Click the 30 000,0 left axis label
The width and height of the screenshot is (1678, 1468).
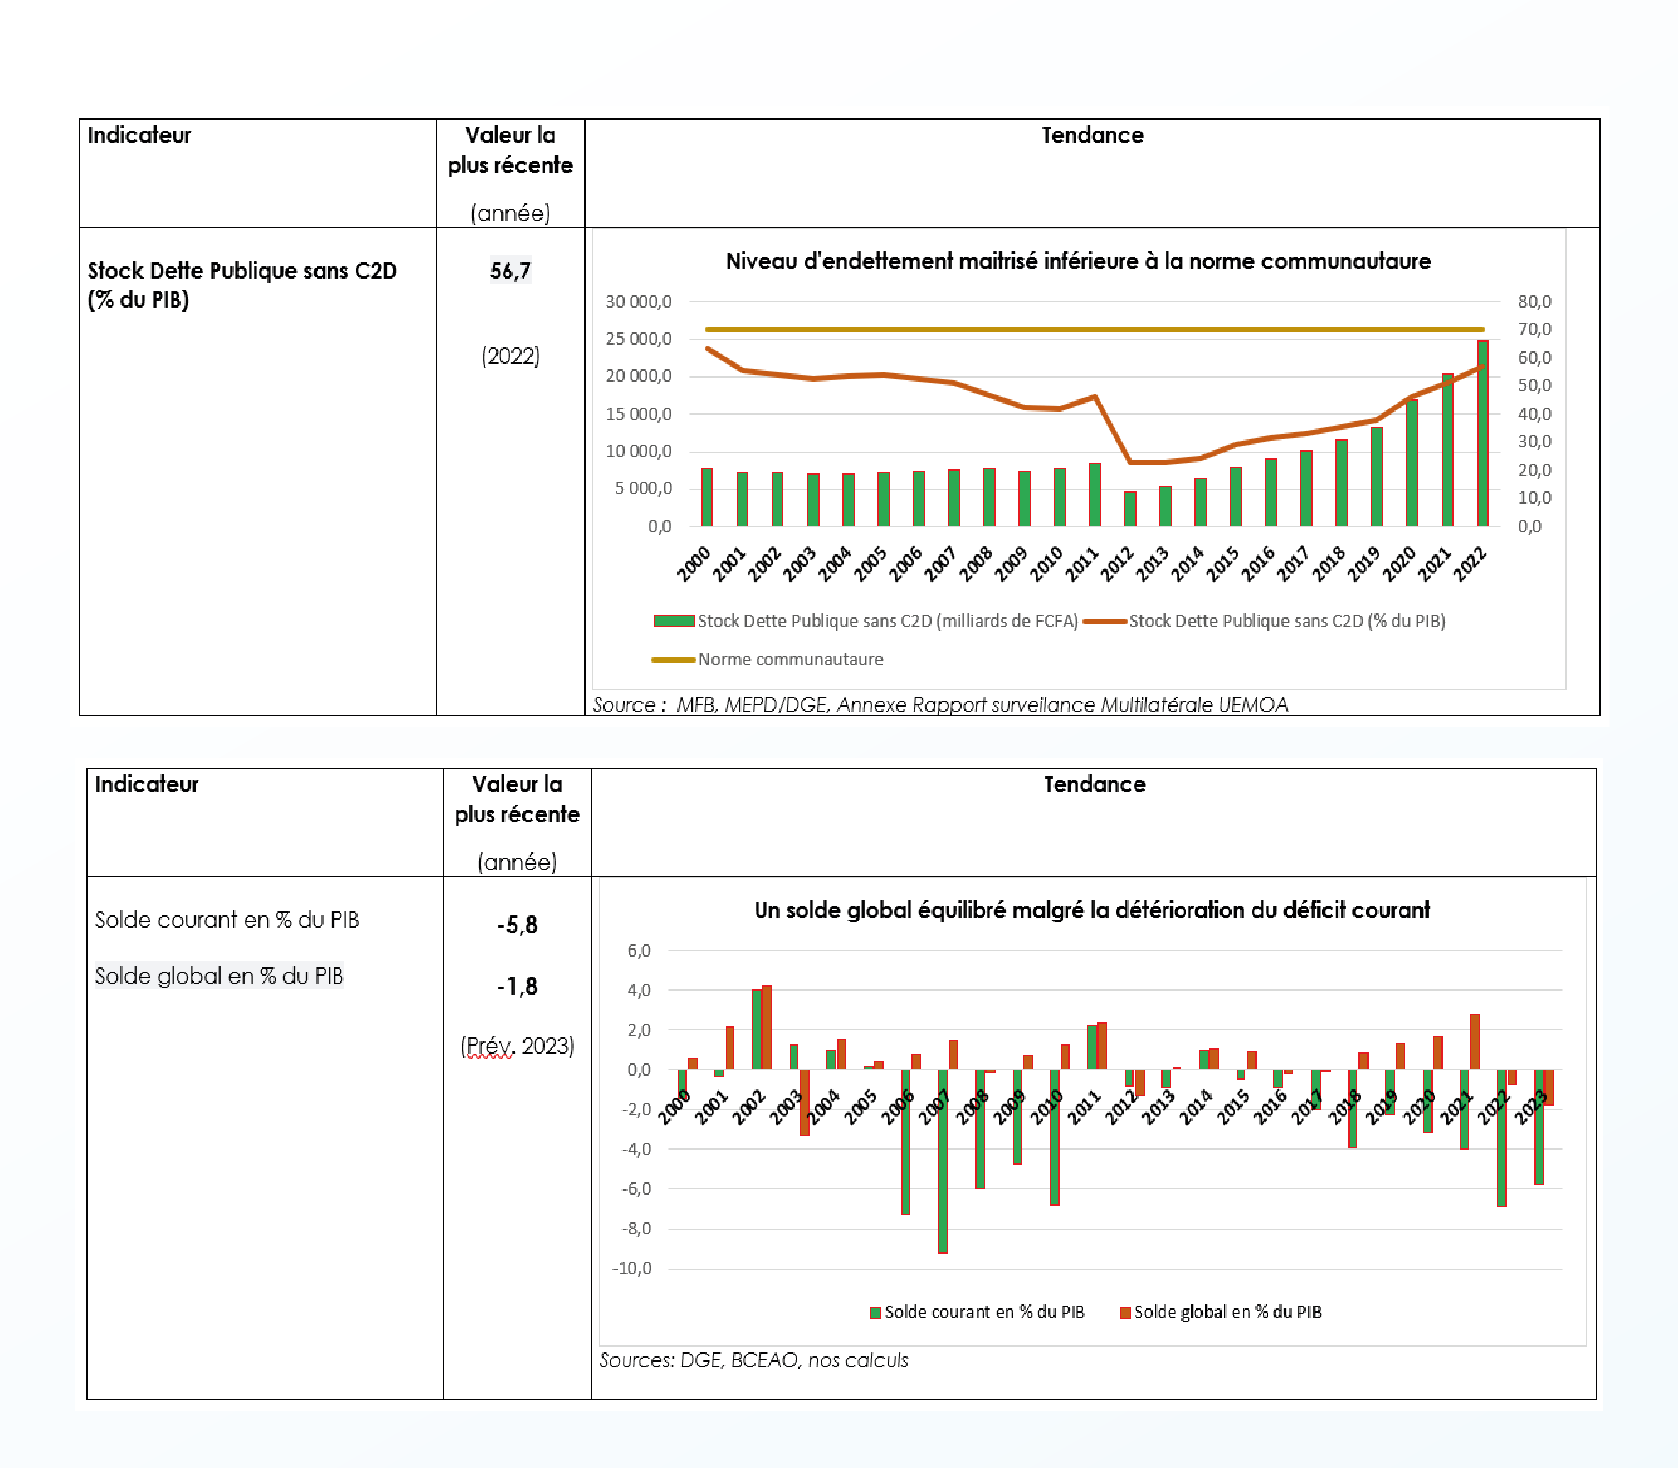coord(638,301)
